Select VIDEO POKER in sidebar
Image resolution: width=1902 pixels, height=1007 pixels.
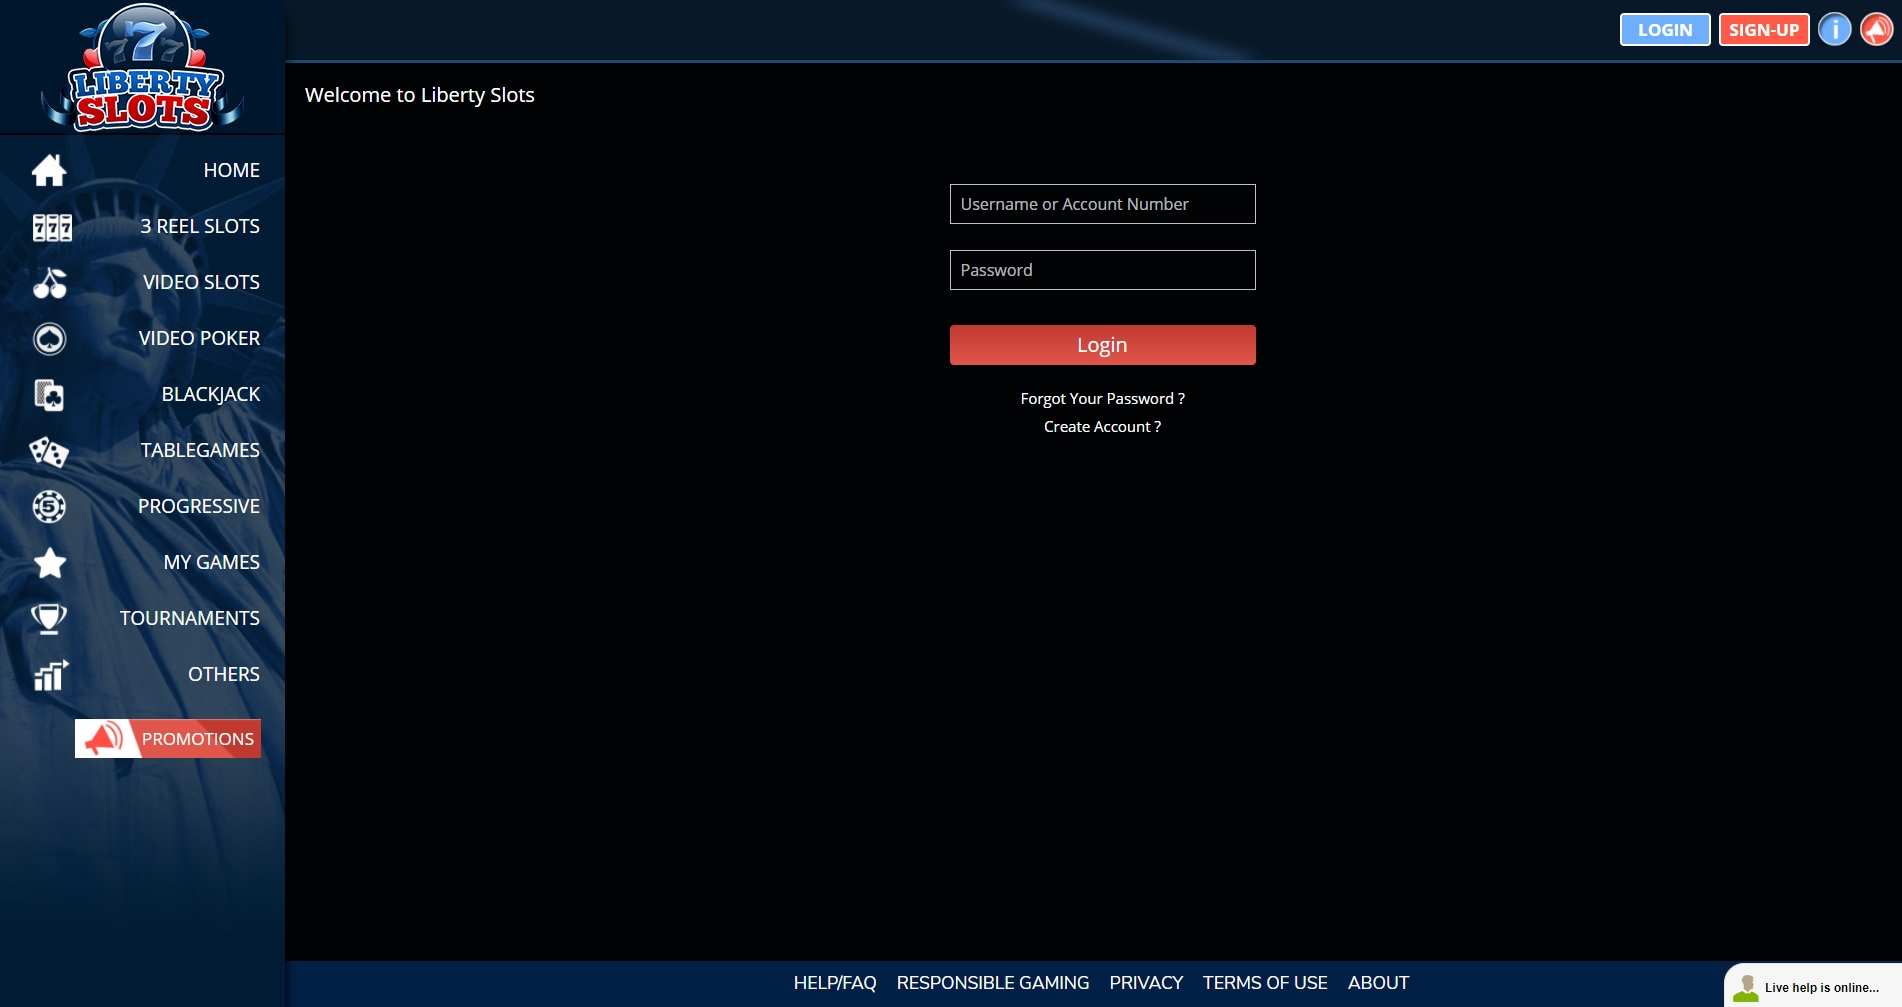pyautogui.click(x=199, y=338)
